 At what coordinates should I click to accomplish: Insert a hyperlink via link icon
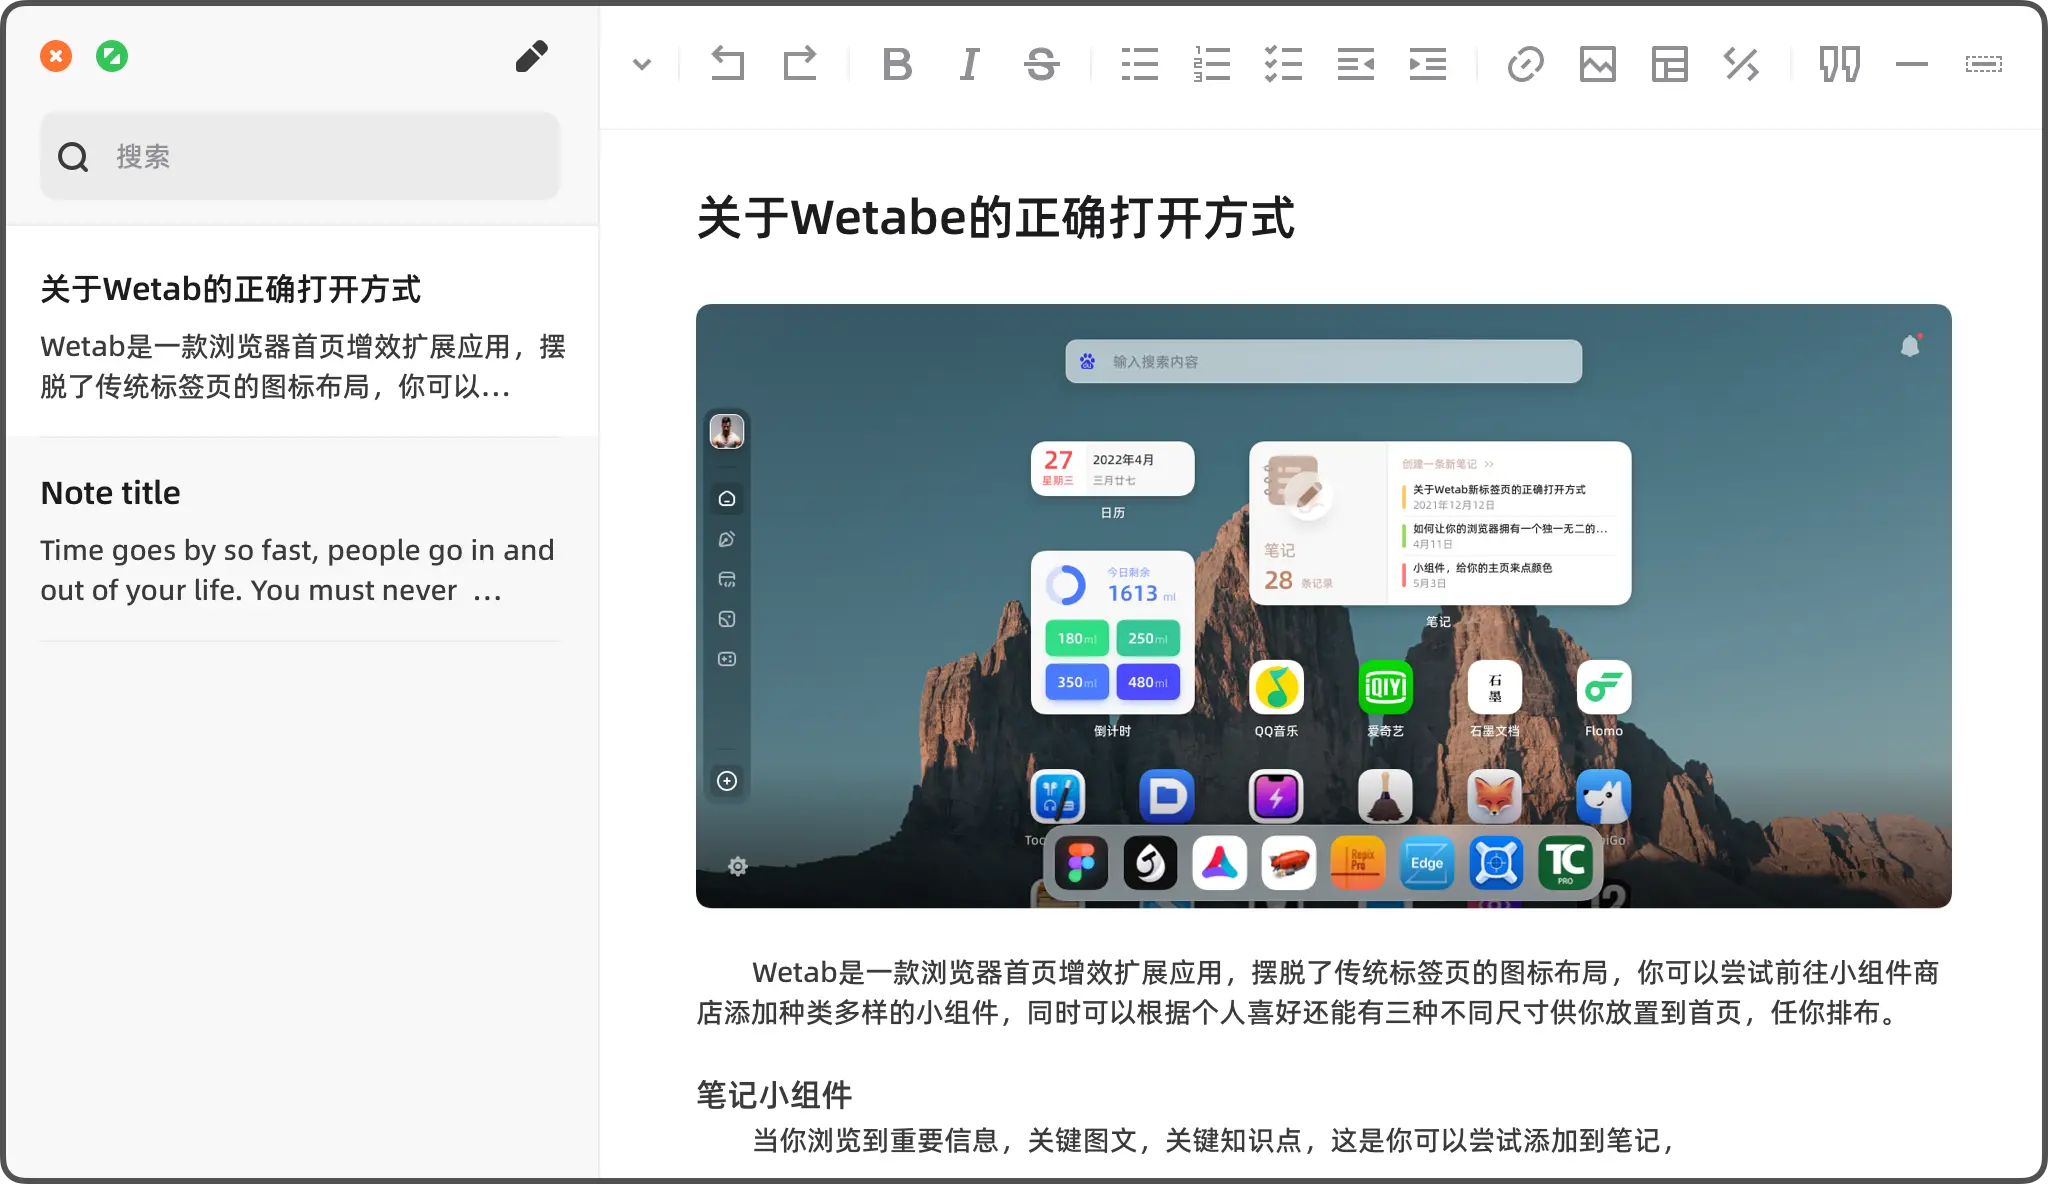1525,65
